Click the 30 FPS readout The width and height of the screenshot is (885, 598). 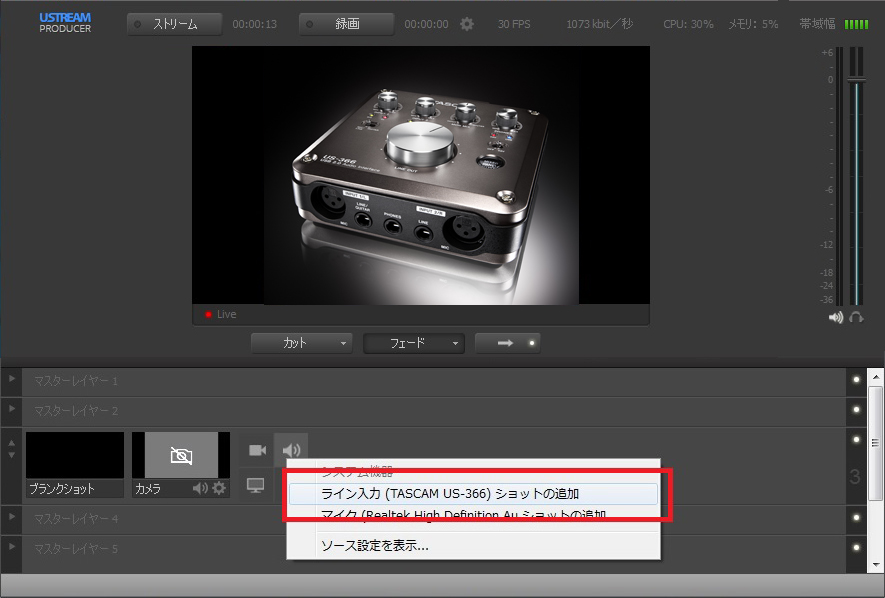(514, 24)
